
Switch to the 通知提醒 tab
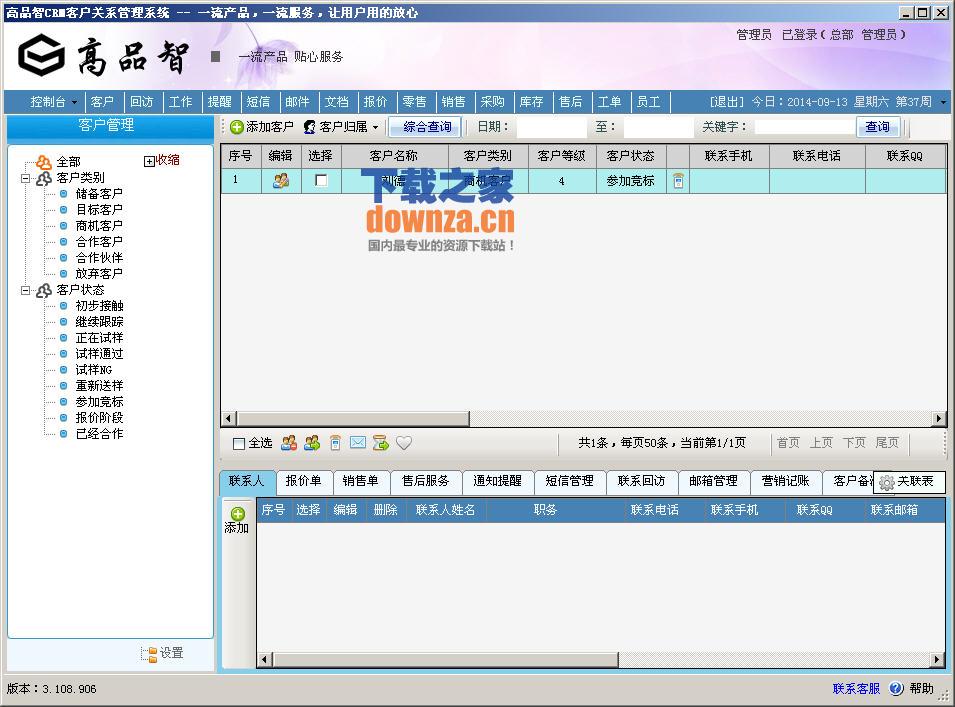(498, 481)
